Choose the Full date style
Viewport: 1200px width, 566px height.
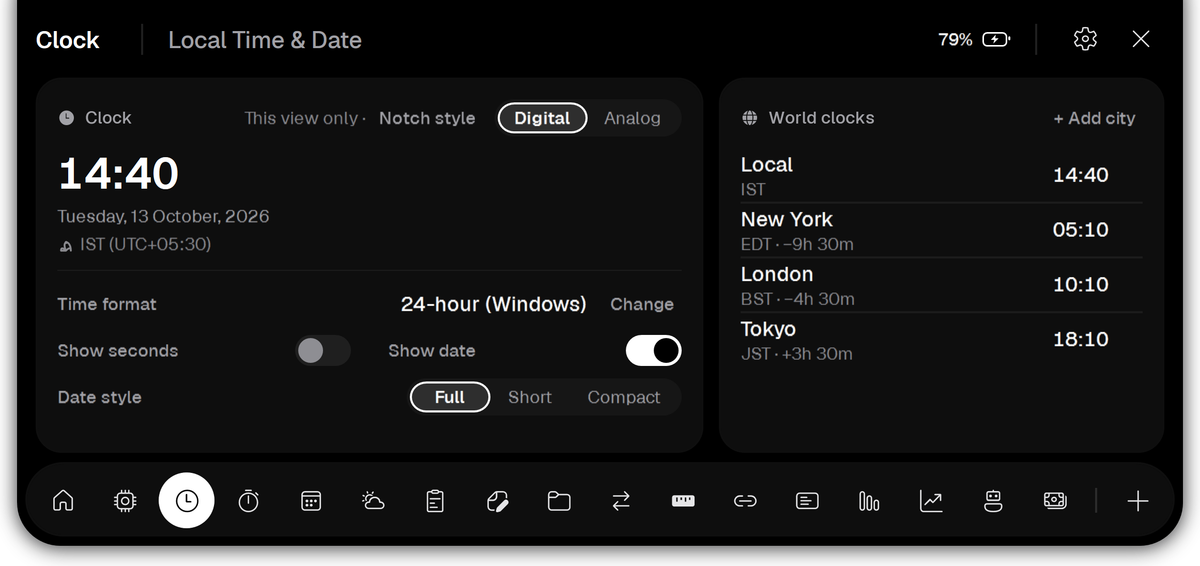click(x=450, y=397)
